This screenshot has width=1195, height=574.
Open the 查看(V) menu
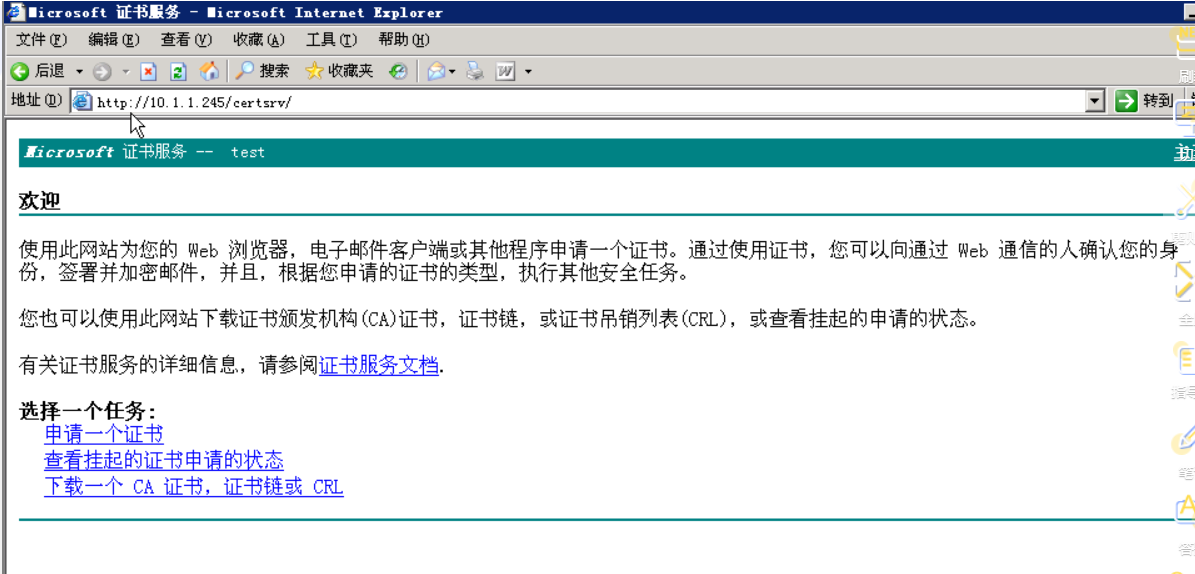[186, 40]
